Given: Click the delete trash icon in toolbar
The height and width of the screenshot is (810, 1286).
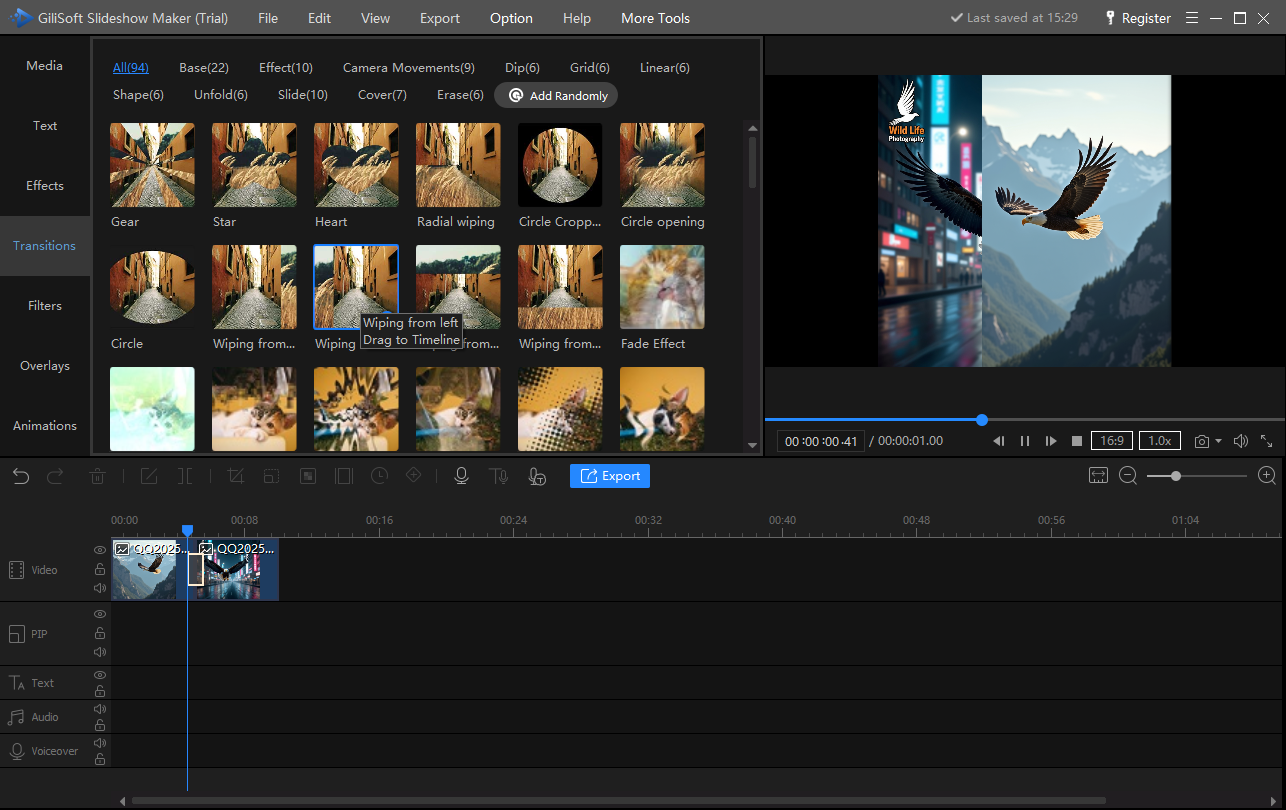Looking at the screenshot, I should coord(97,476).
